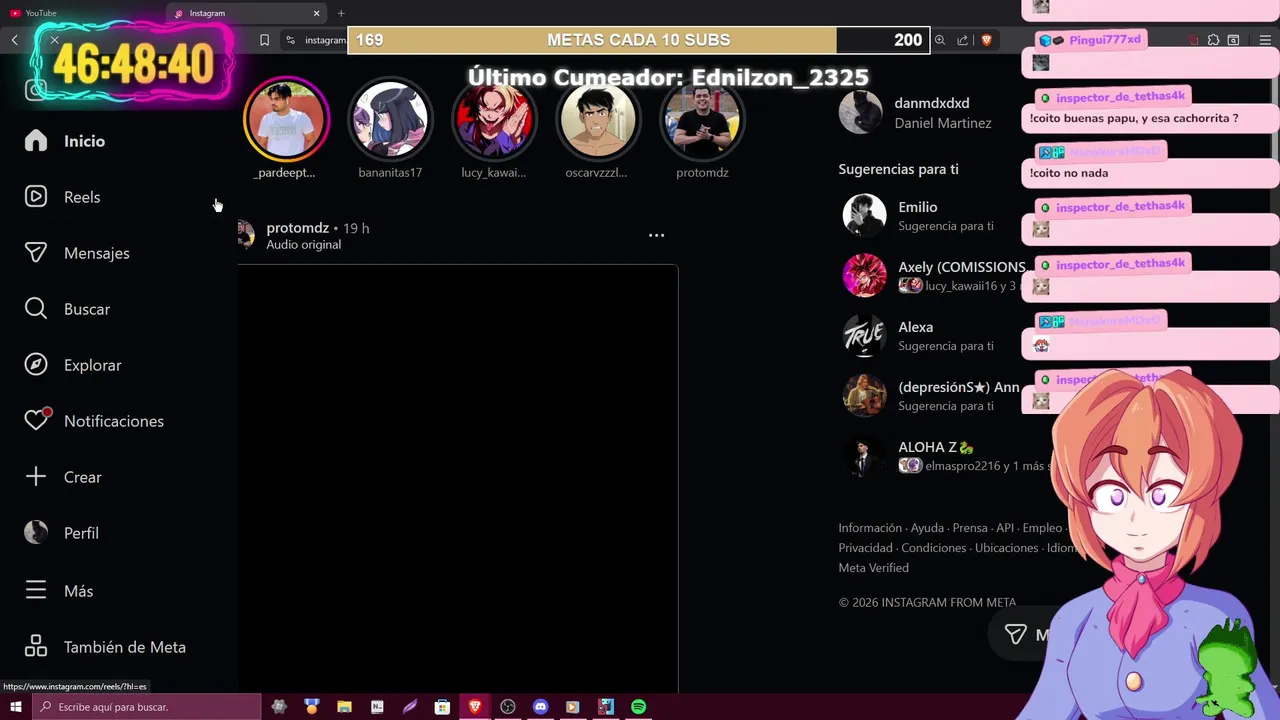This screenshot has width=1280, height=720.
Task: Click Audio original under protomdz post
Action: click(x=303, y=245)
